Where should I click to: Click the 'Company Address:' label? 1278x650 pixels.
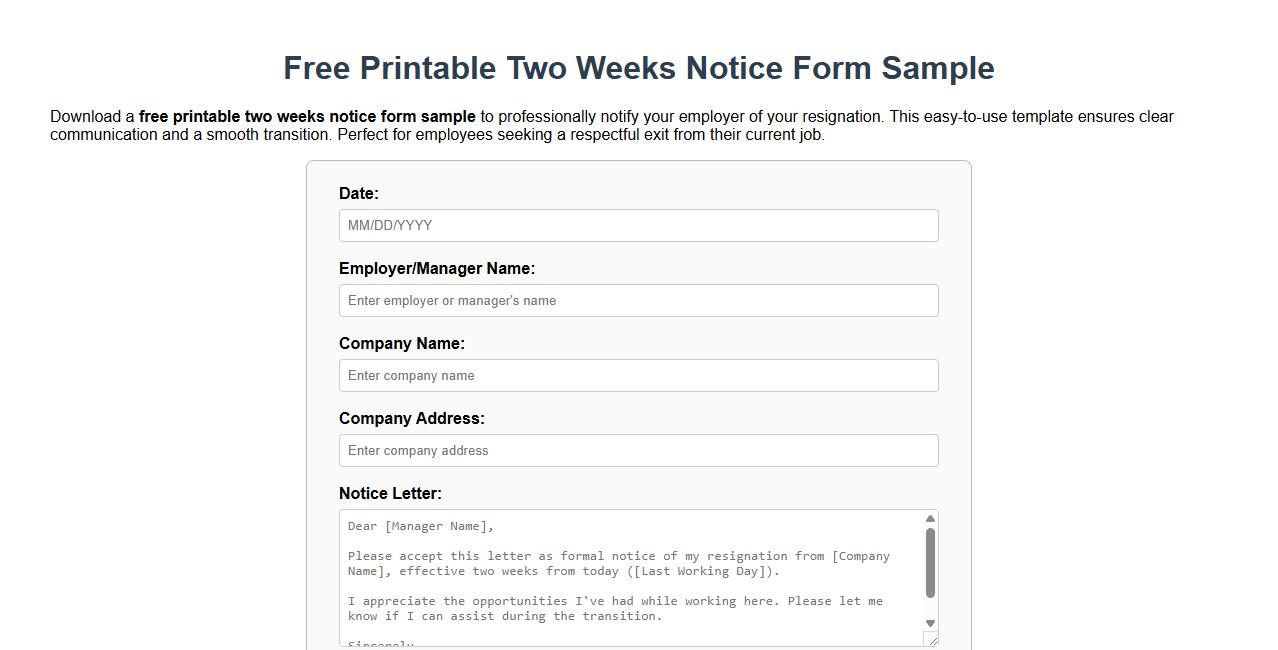tap(412, 418)
